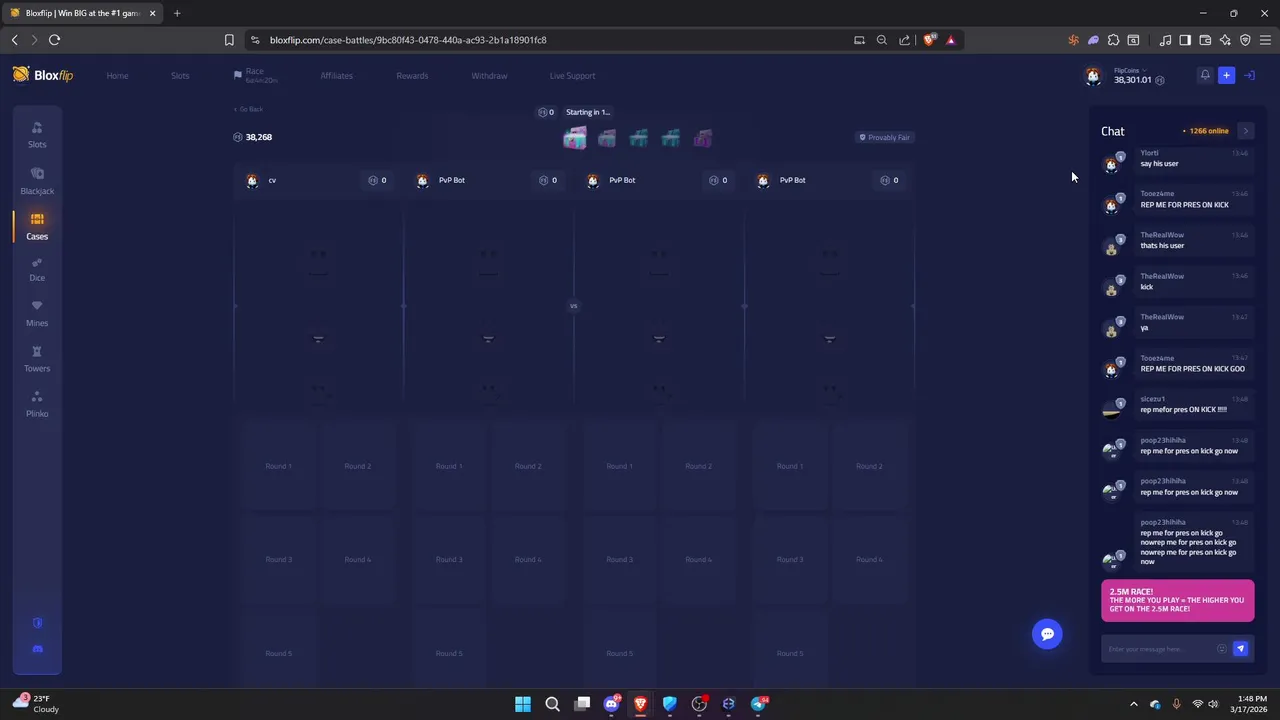The width and height of the screenshot is (1280, 720).
Task: Collapse the chat panel arrow
Action: pyautogui.click(x=1245, y=131)
